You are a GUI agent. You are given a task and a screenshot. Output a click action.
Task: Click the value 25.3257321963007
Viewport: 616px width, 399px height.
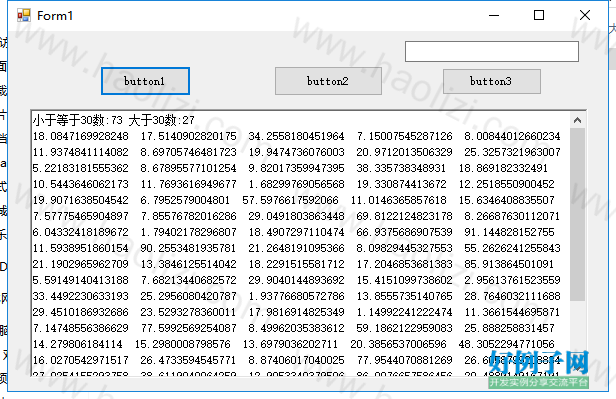point(512,152)
